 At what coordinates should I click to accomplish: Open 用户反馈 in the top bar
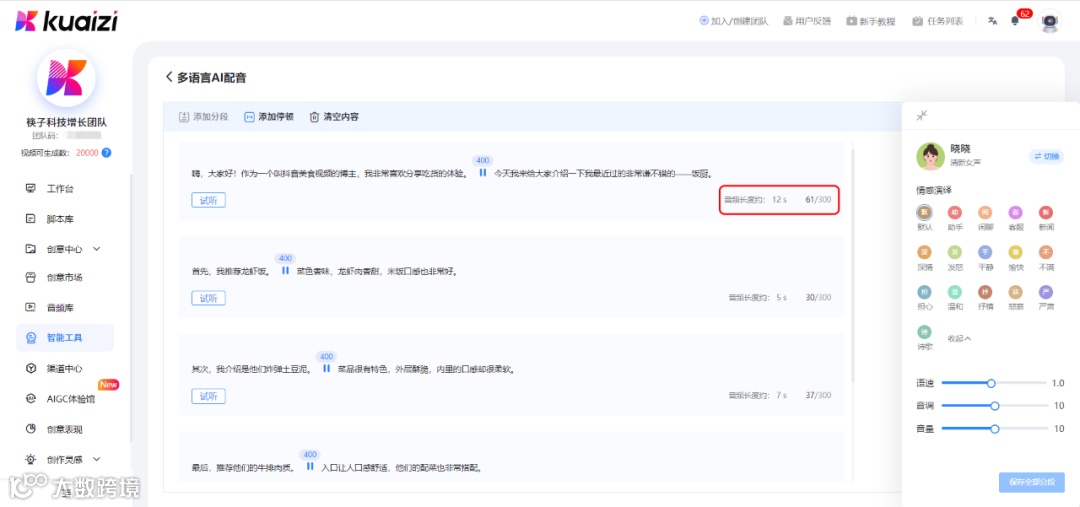807,21
